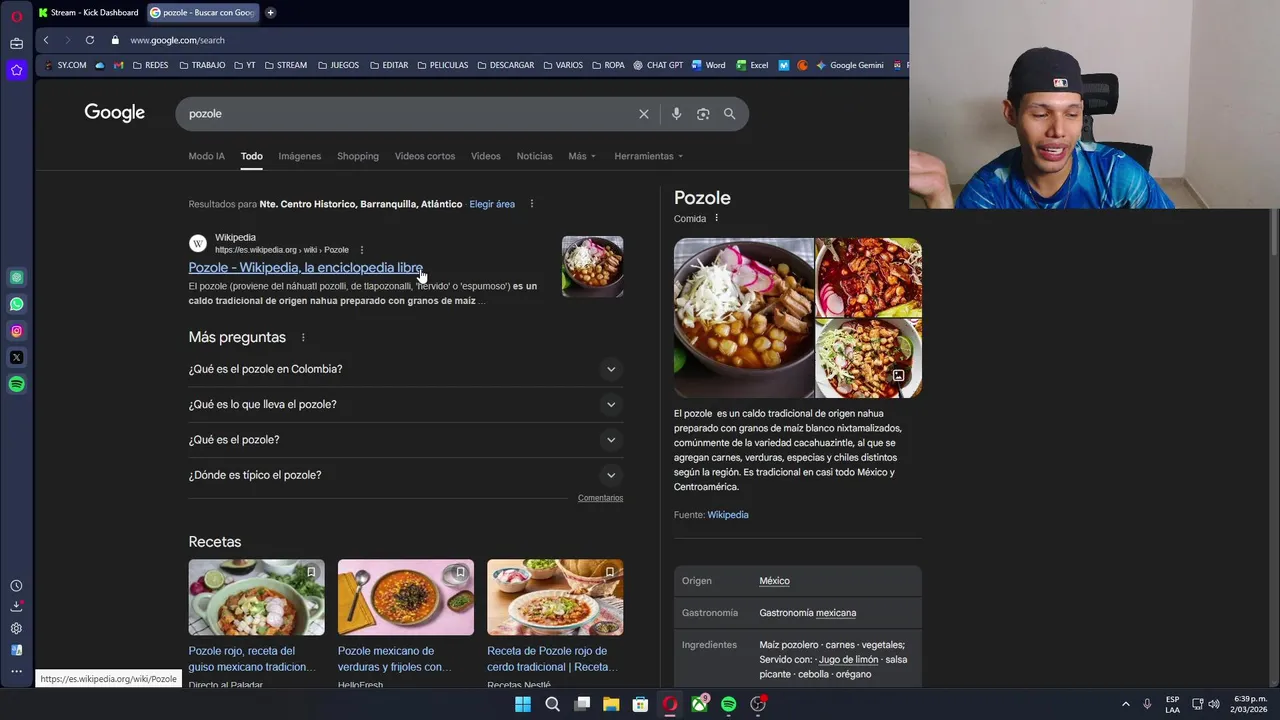Viewport: 1280px width, 720px height.
Task: Switch to the Imágenes tab
Action: coord(300,156)
